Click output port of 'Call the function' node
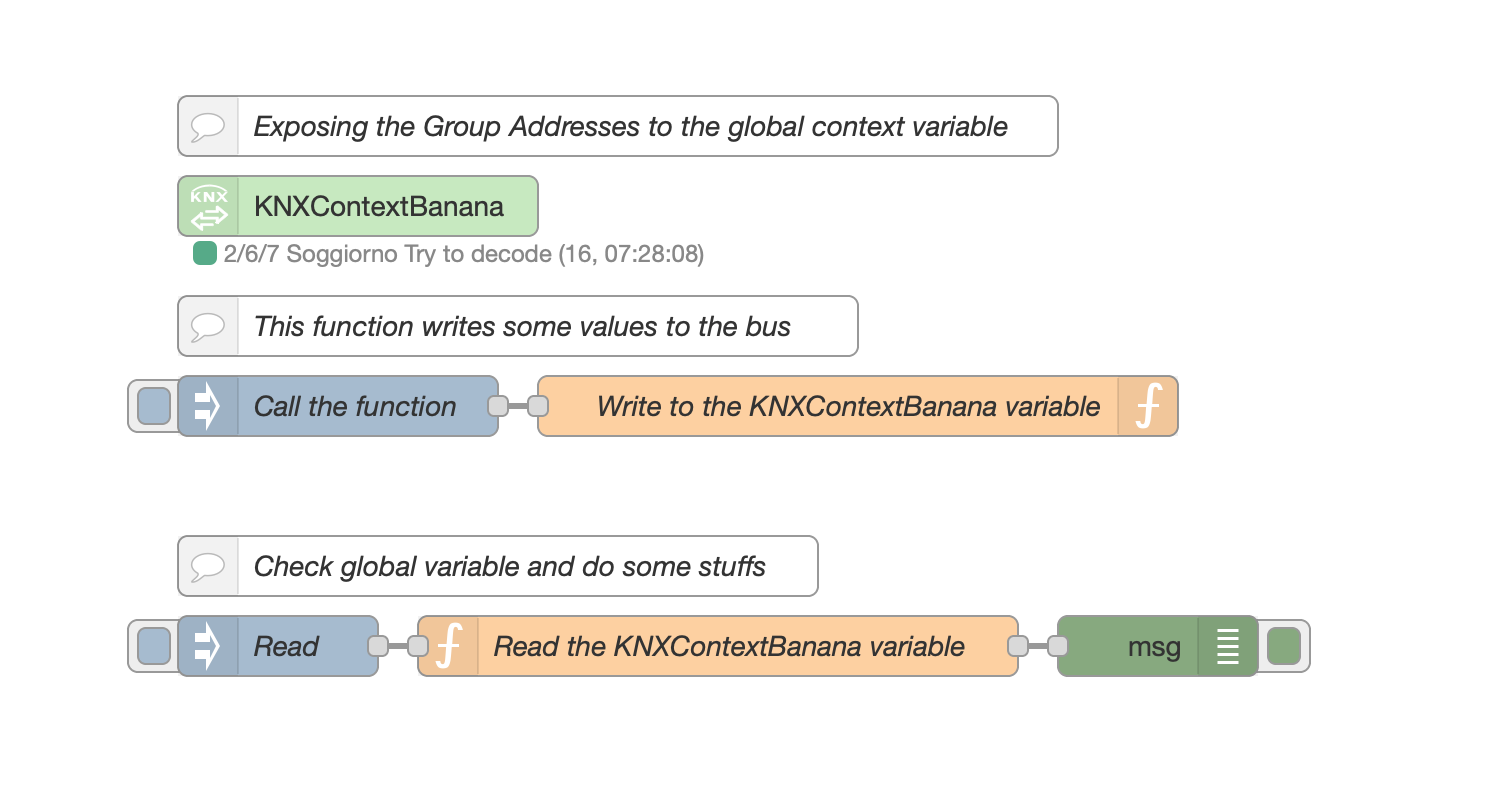Screen dimensions: 1504x806 click(497, 406)
